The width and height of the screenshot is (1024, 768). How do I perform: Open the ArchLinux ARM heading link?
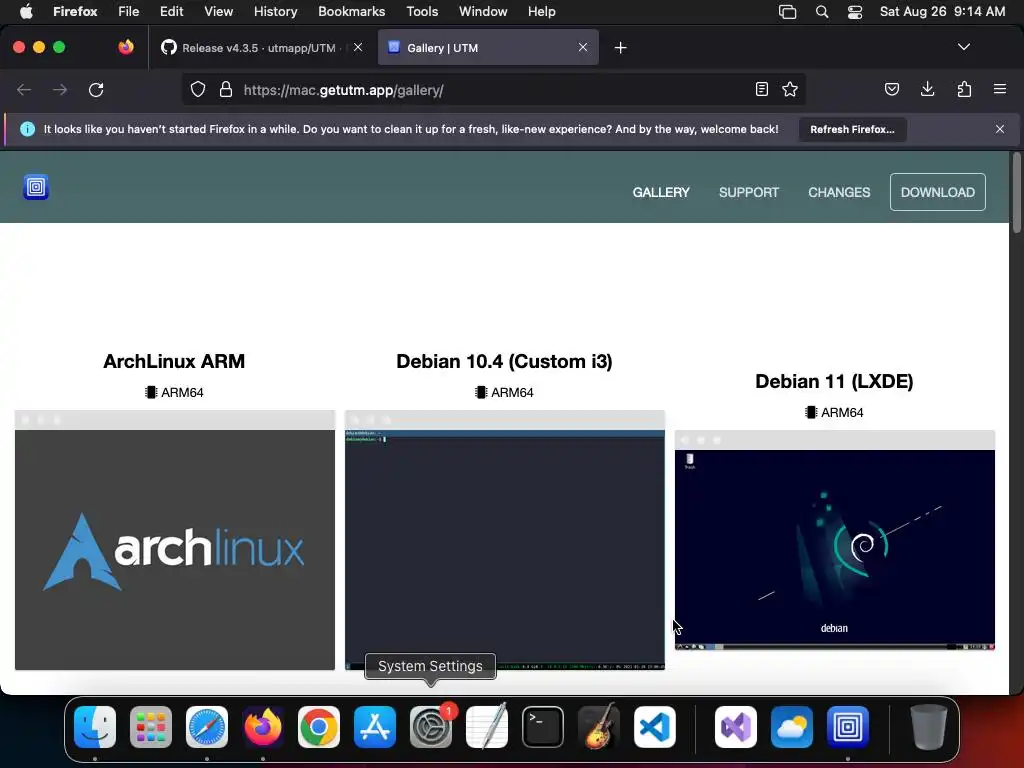point(174,361)
